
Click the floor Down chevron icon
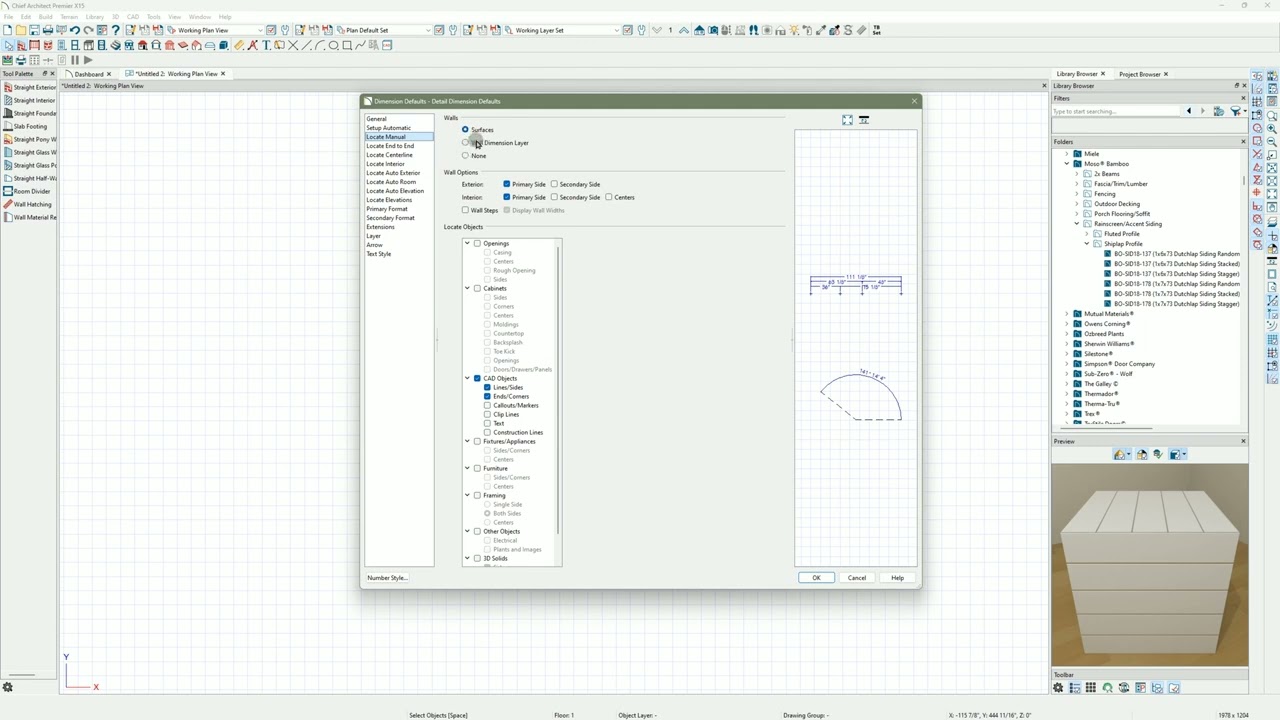(x=657, y=30)
